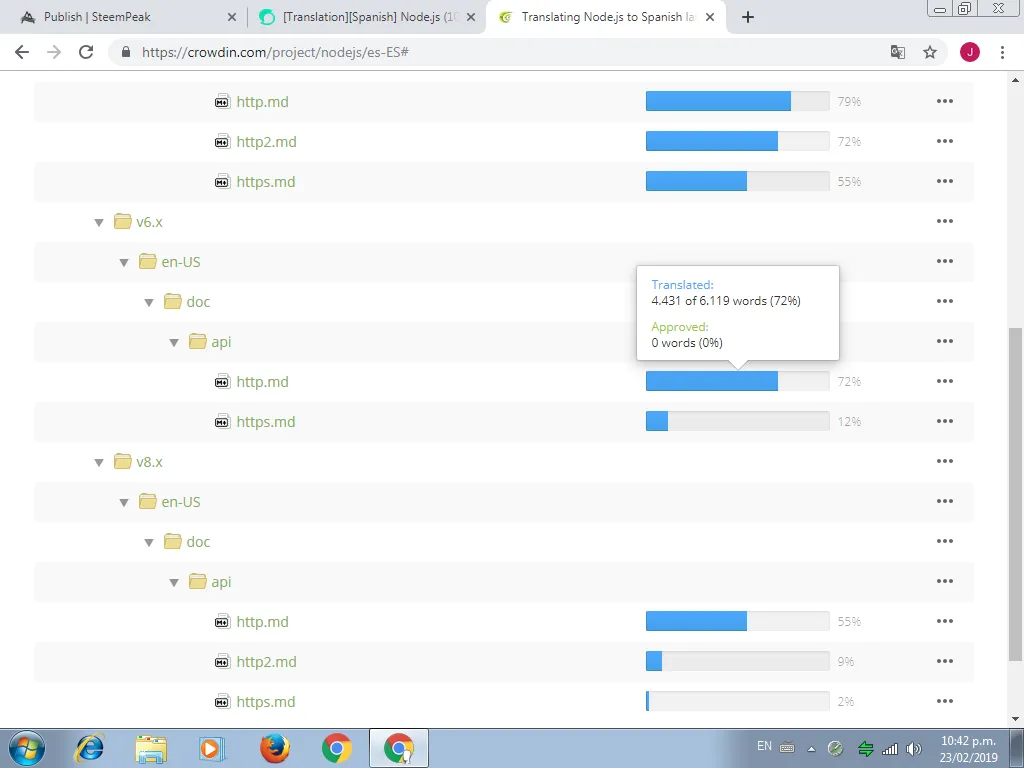Click the 9% progress bar of v8.x http2.md
This screenshot has width=1024, height=768.
pos(737,662)
